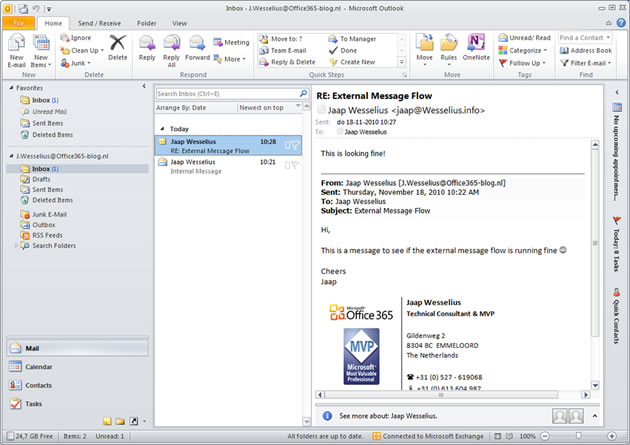Screen dimensions: 630x445
Task: Open the Outbox folder
Action: click(x=44, y=225)
